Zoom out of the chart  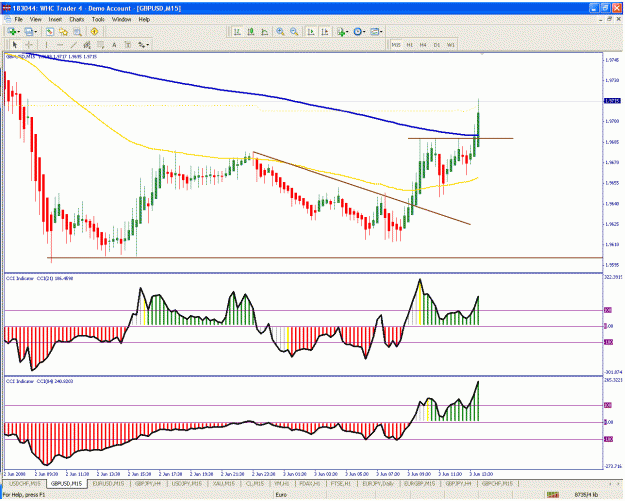[x=294, y=31]
